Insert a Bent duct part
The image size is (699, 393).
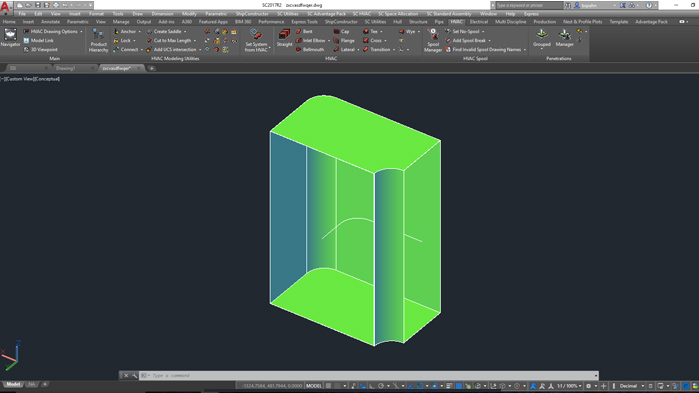click(304, 32)
